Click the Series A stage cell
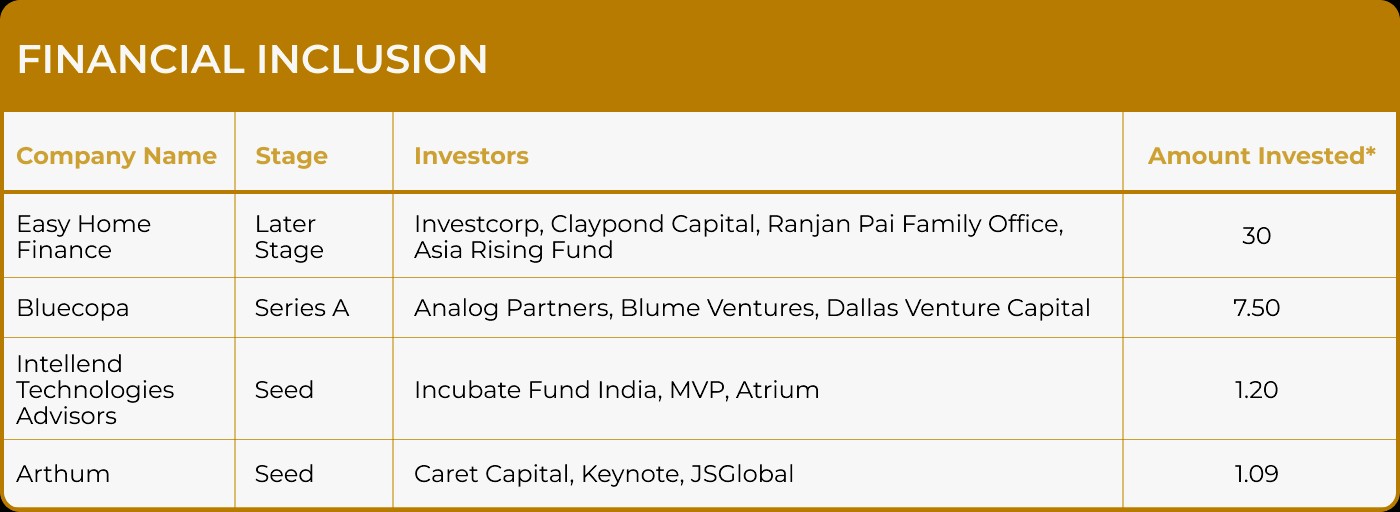This screenshot has height=512, width=1400. coord(302,308)
